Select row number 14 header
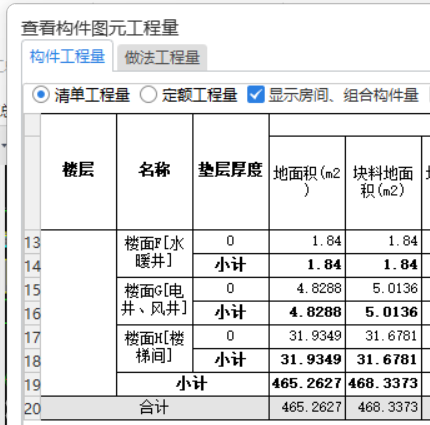Viewport: 430px width, 425px height. [32, 266]
